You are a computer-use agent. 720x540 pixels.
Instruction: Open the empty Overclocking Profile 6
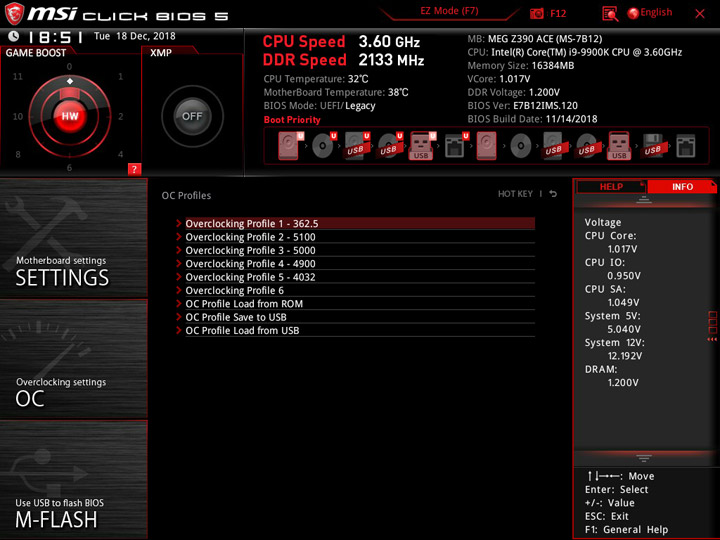click(x=360, y=290)
